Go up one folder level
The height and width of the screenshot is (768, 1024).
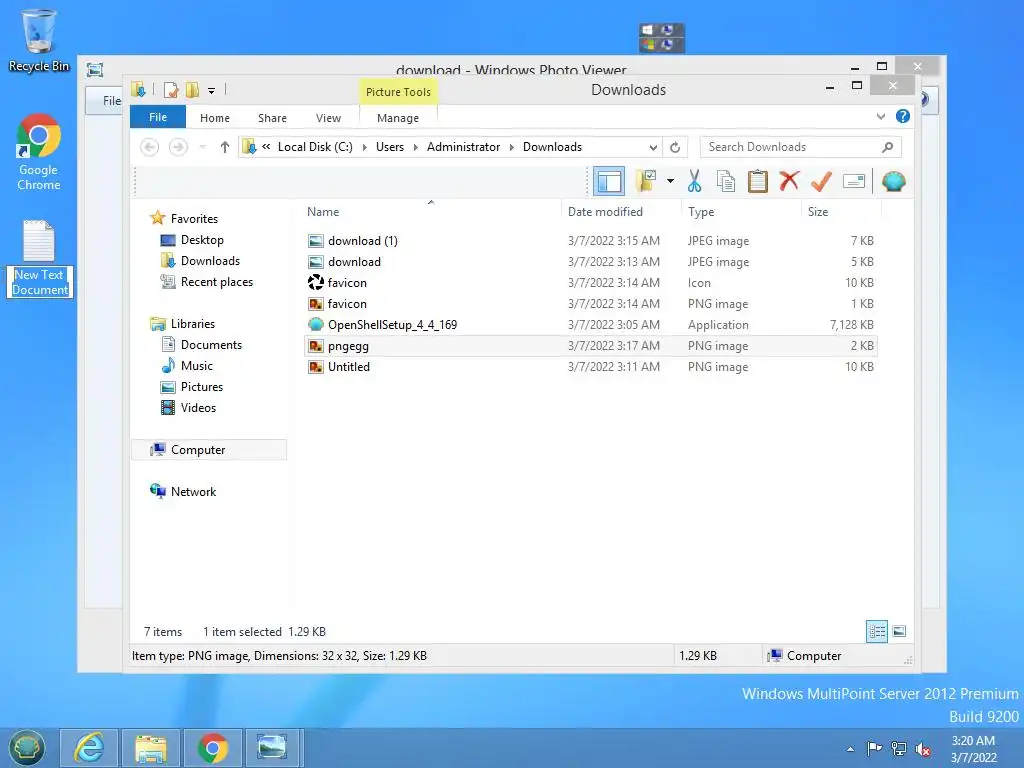click(225, 147)
